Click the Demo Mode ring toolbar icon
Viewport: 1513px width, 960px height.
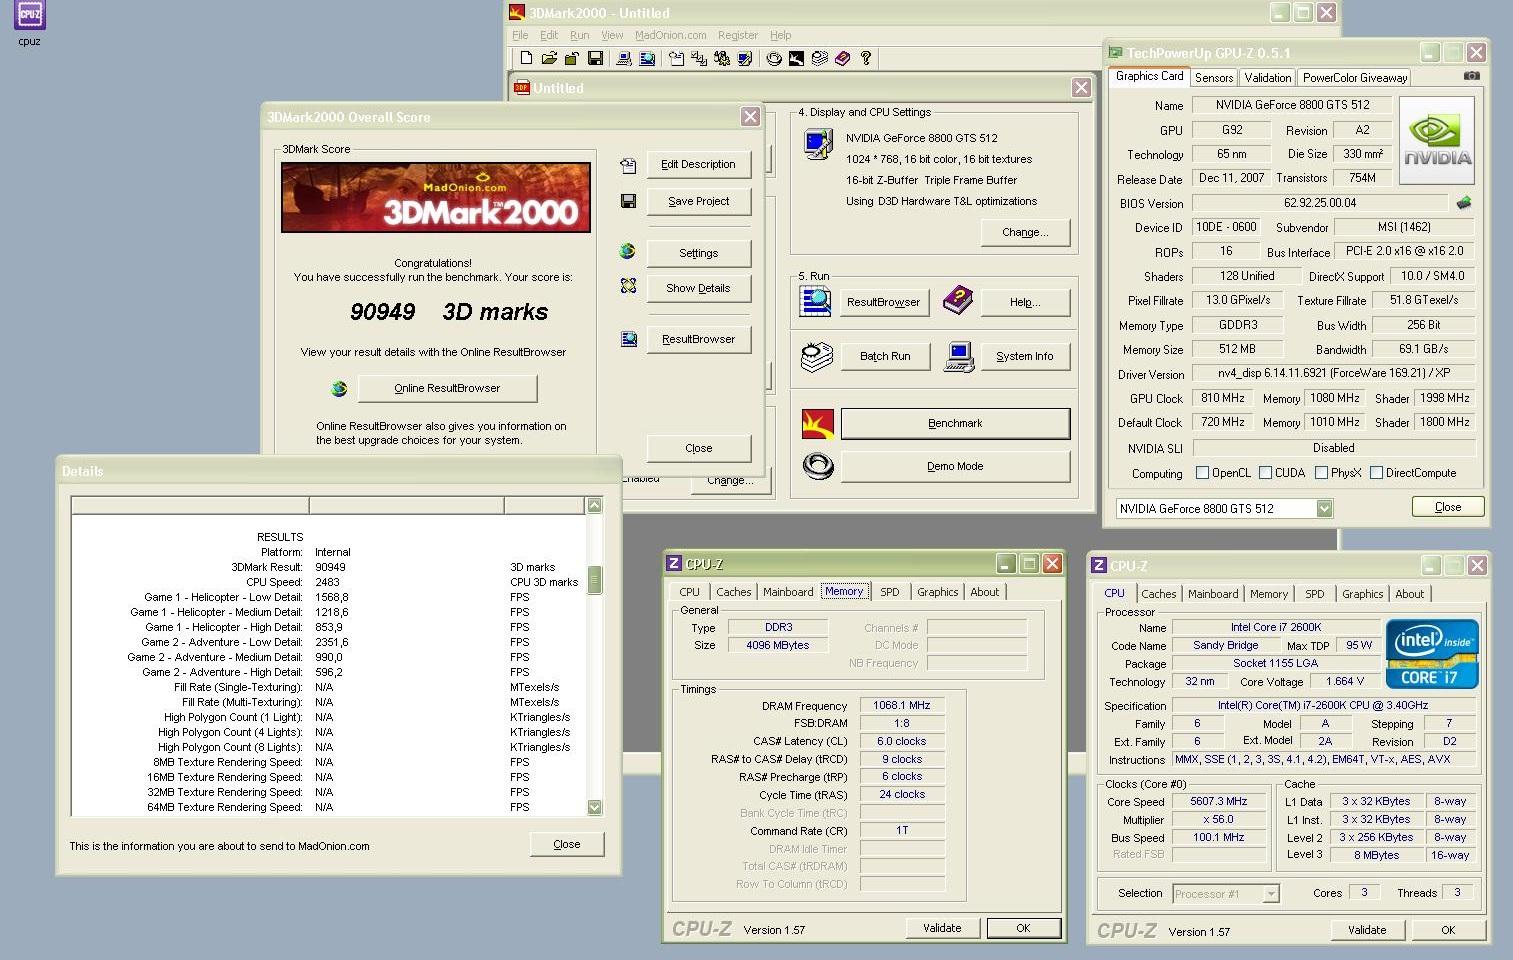coord(774,58)
